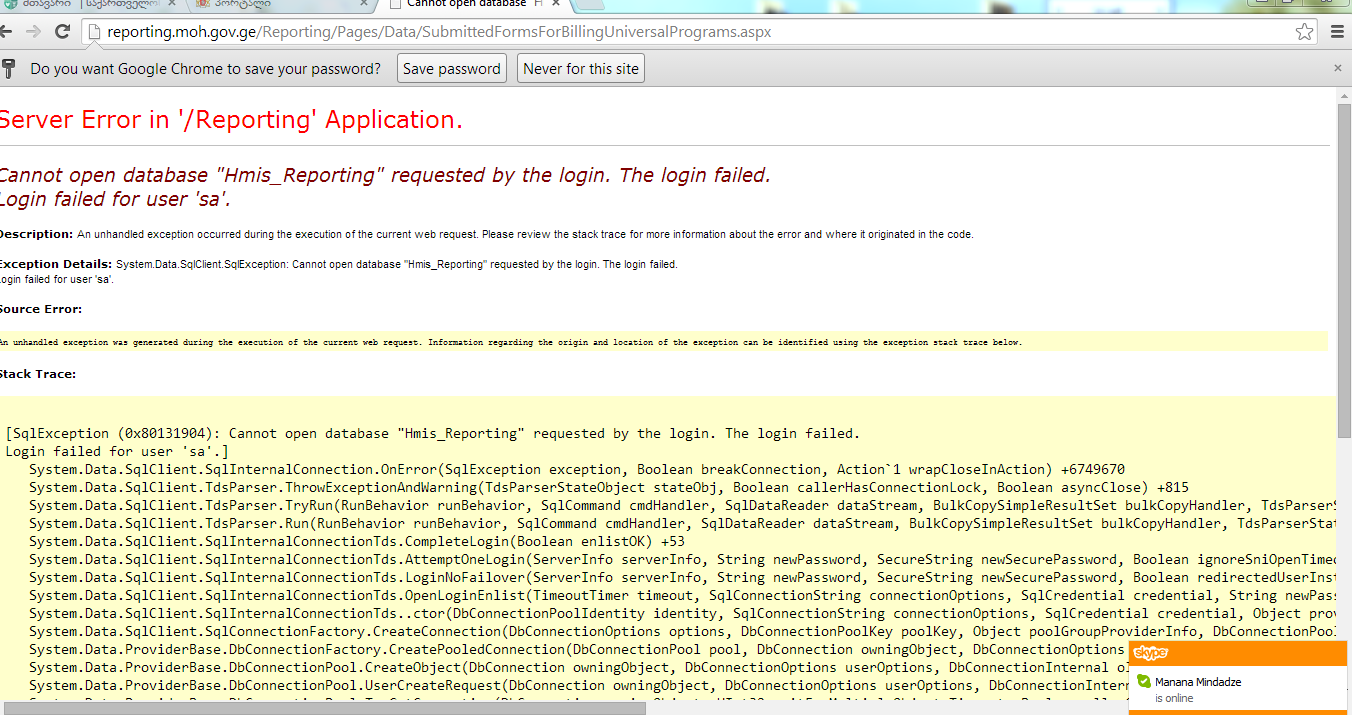Click the page icon in address bar
This screenshot has height=715, width=1352.
[x=94, y=32]
